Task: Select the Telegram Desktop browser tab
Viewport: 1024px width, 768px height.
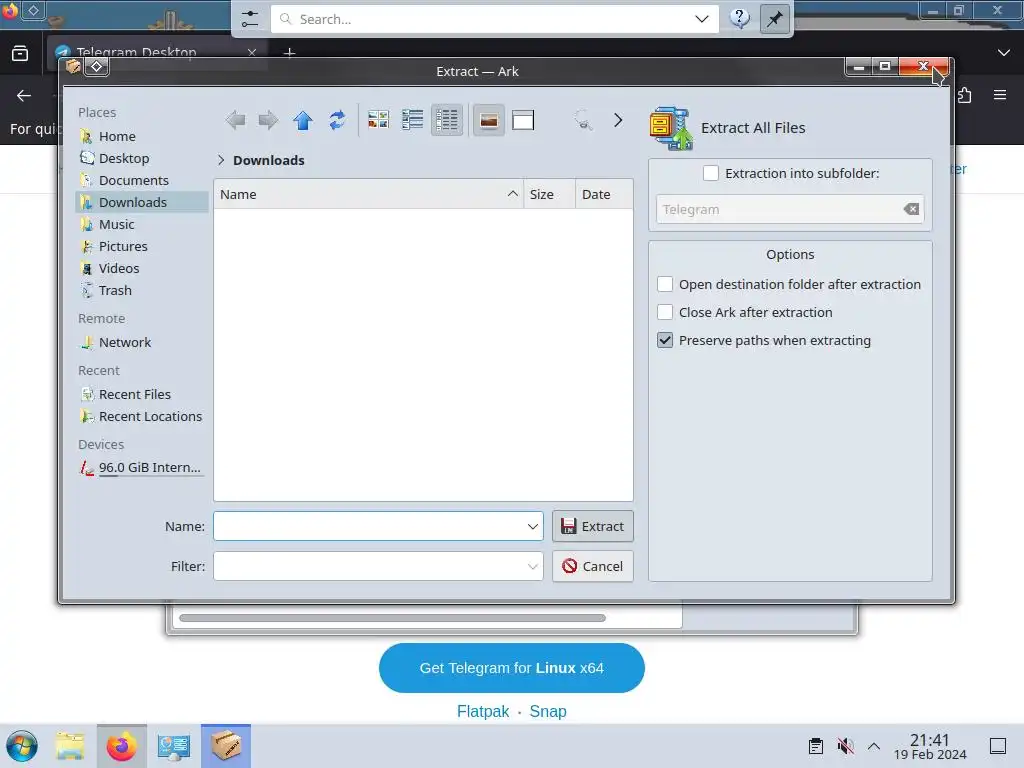Action: coord(157,52)
